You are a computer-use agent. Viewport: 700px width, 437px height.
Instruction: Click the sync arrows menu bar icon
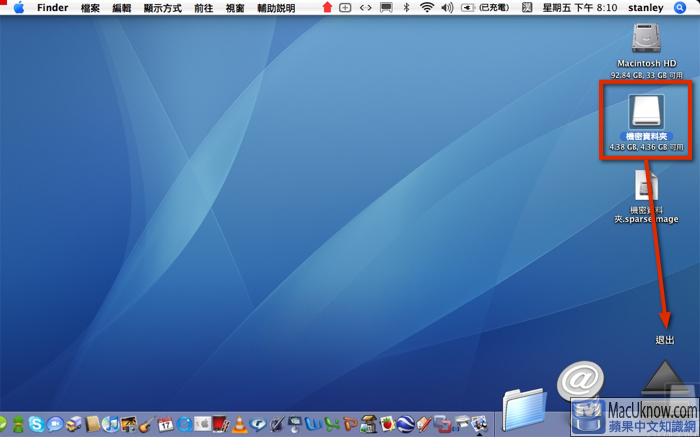click(x=365, y=8)
